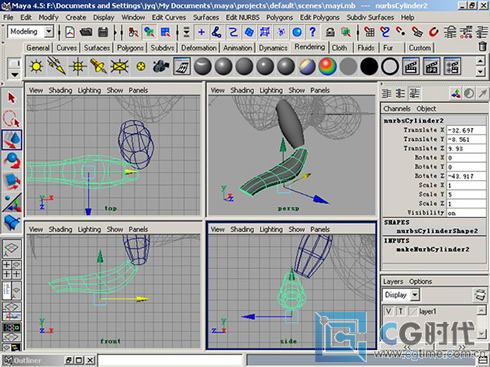Click makeNurbCylinder2 under INPUTS
Image resolution: width=490 pixels, height=367 pixels.
tap(433, 249)
